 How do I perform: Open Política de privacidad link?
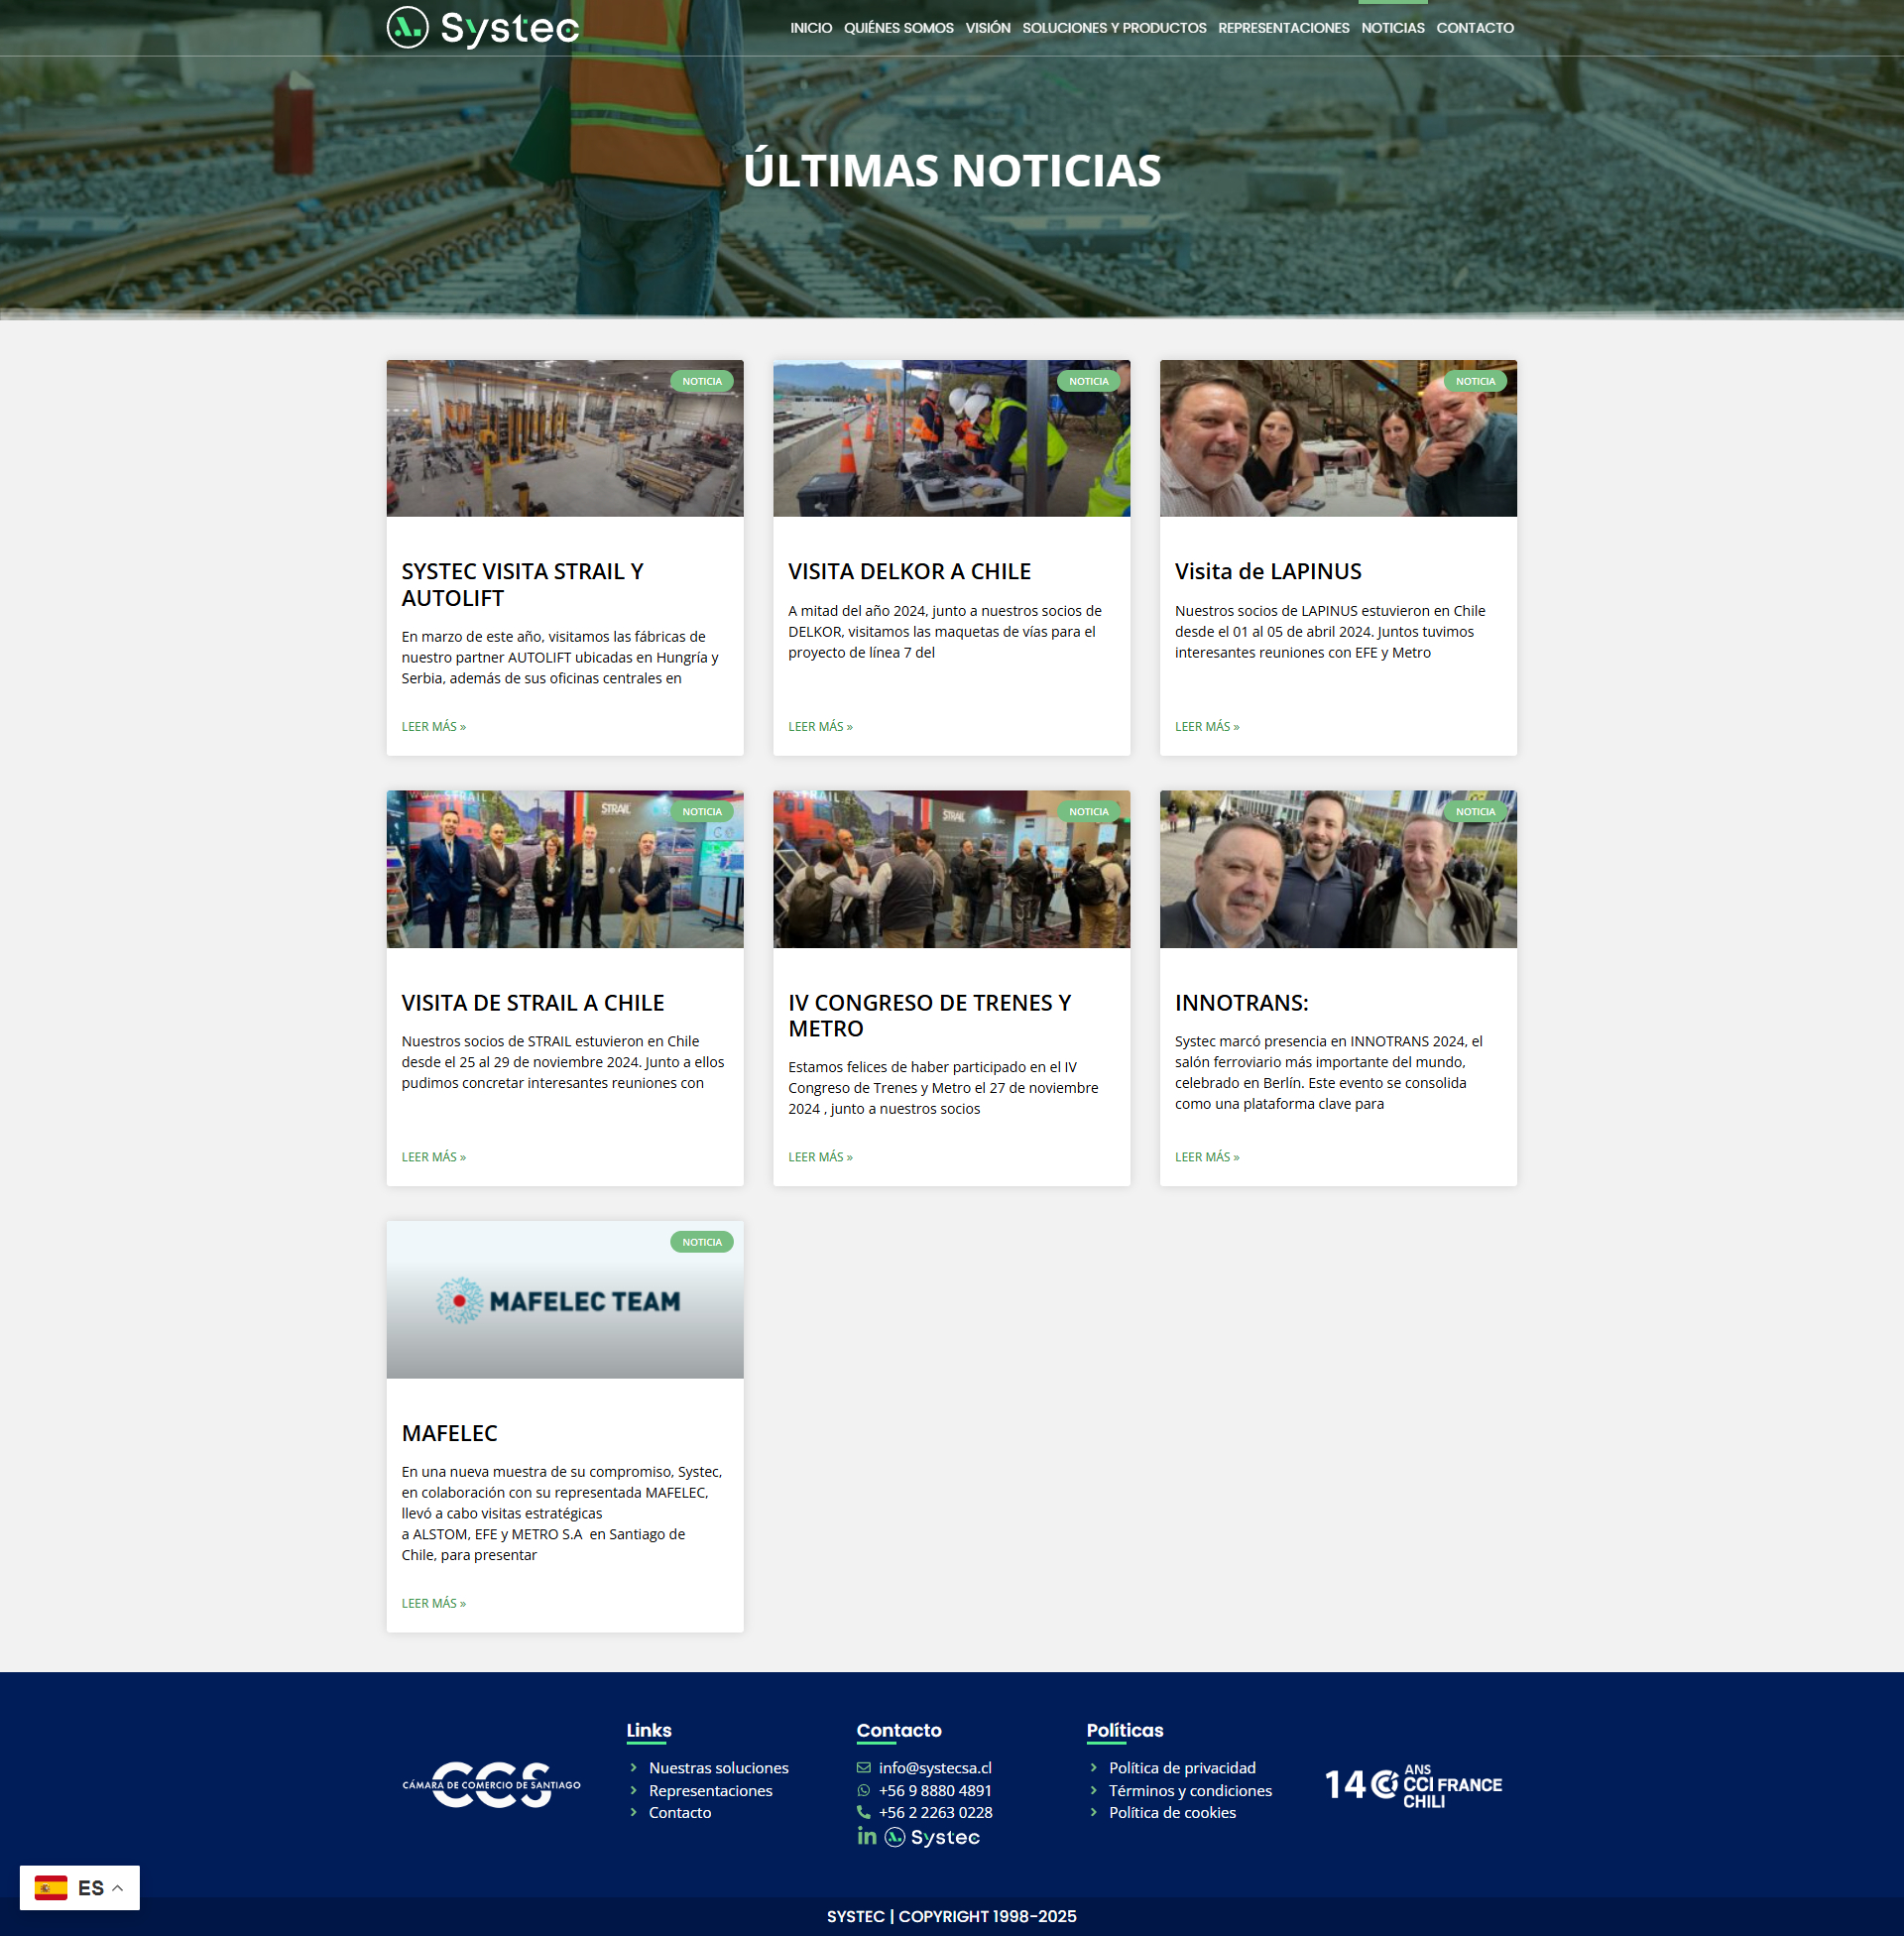point(1182,1768)
